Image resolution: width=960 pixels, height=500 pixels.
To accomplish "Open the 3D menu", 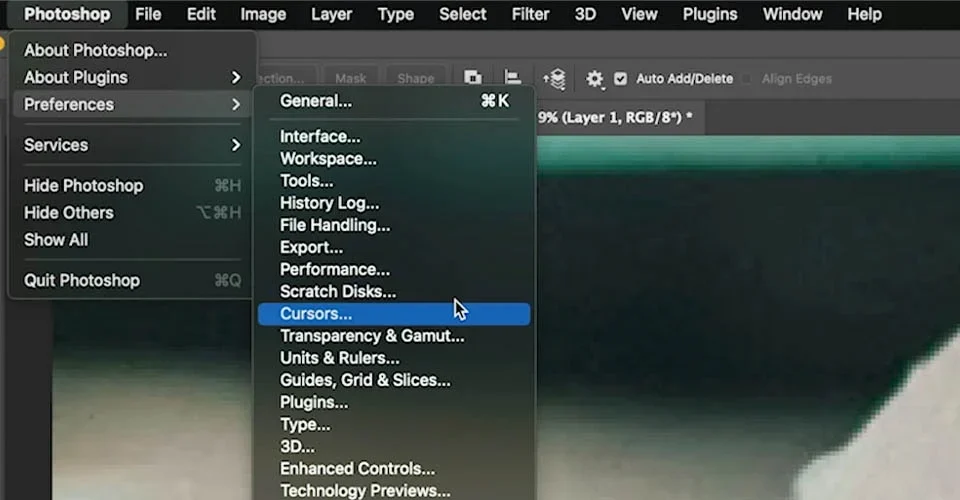I will tap(585, 14).
